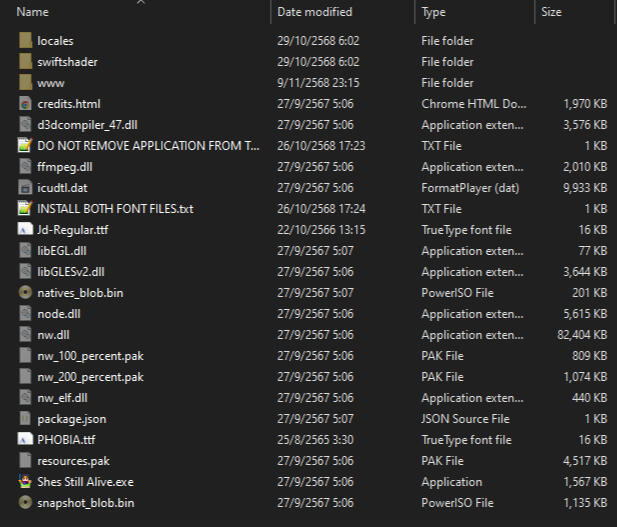The width and height of the screenshot is (617, 527).
Task: Select the www folder name
Action: point(50,83)
